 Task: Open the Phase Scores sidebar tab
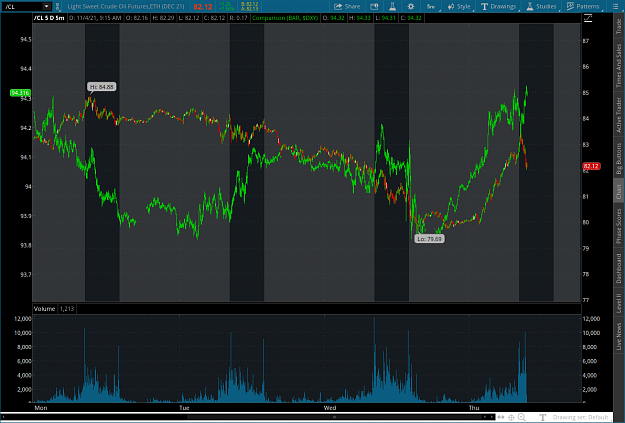point(619,226)
